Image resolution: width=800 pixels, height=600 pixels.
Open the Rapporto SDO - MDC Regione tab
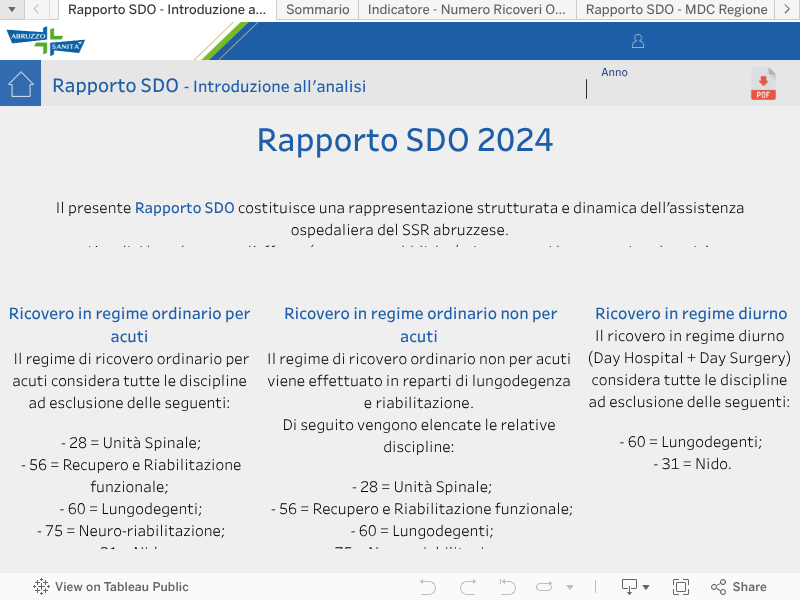tap(676, 9)
